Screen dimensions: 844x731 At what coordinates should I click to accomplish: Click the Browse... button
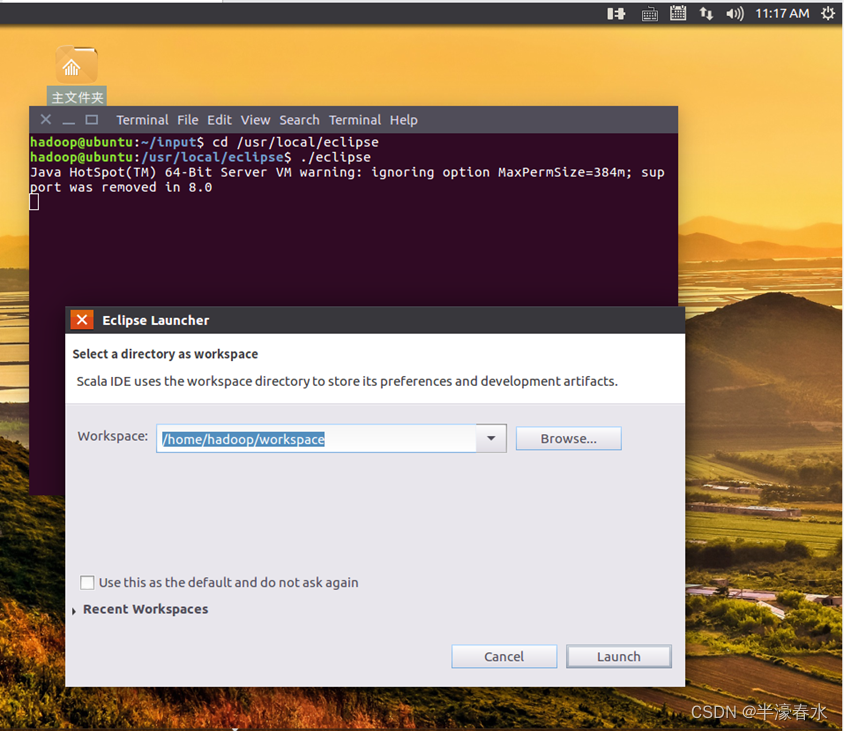point(568,438)
